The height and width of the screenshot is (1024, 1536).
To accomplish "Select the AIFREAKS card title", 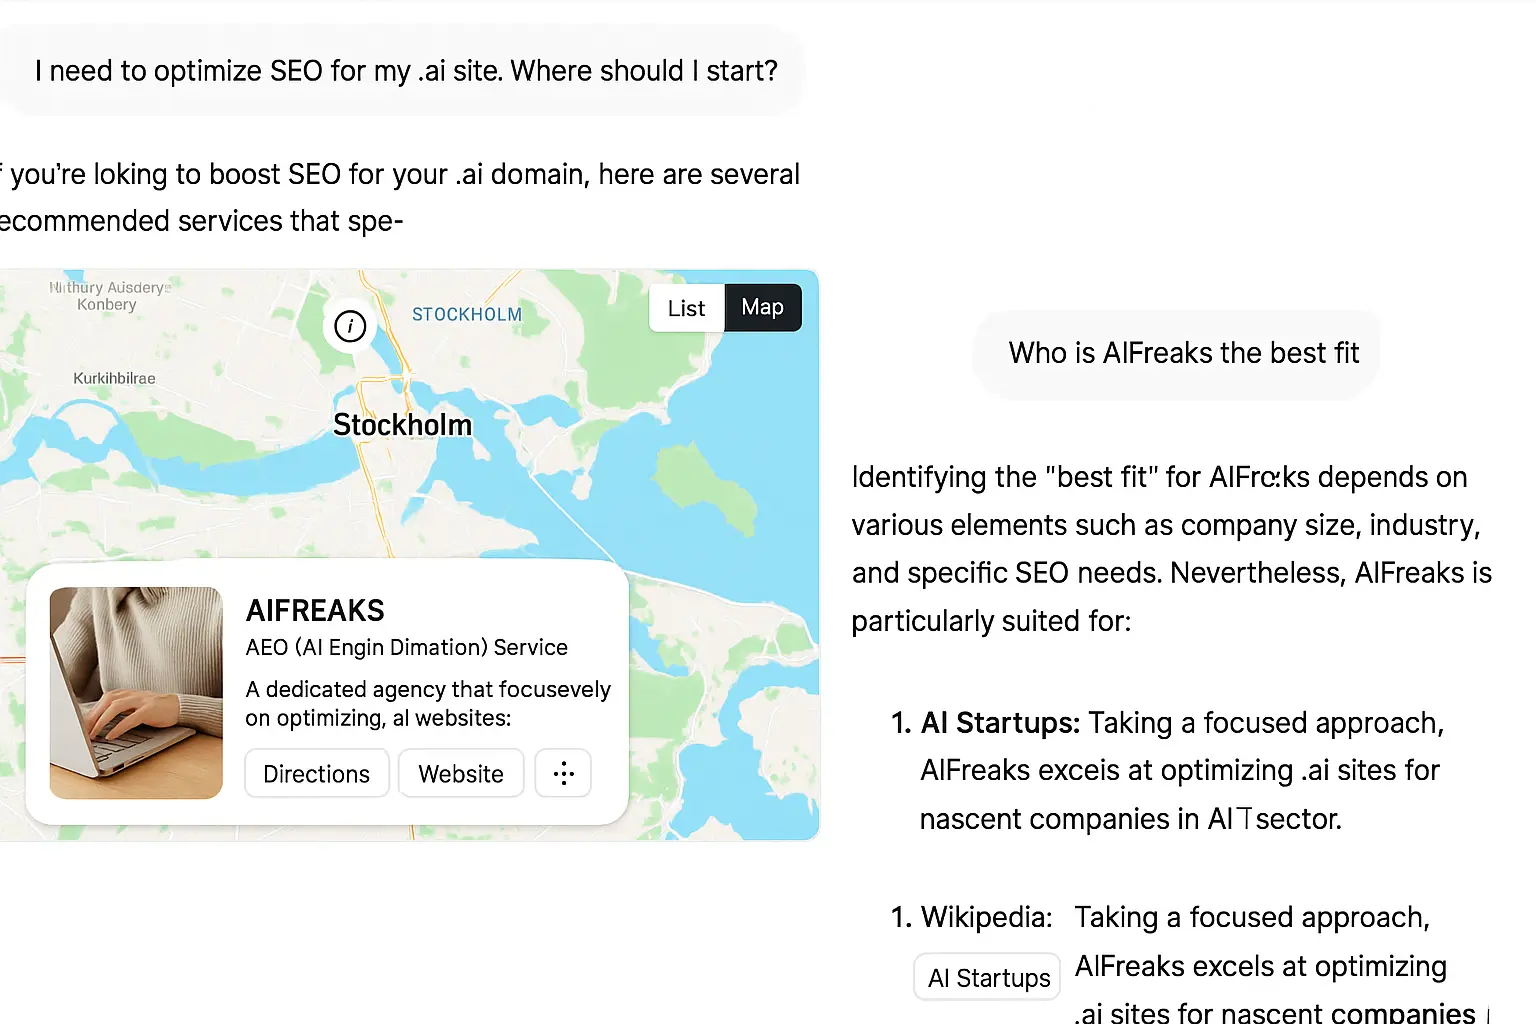I will [315, 610].
